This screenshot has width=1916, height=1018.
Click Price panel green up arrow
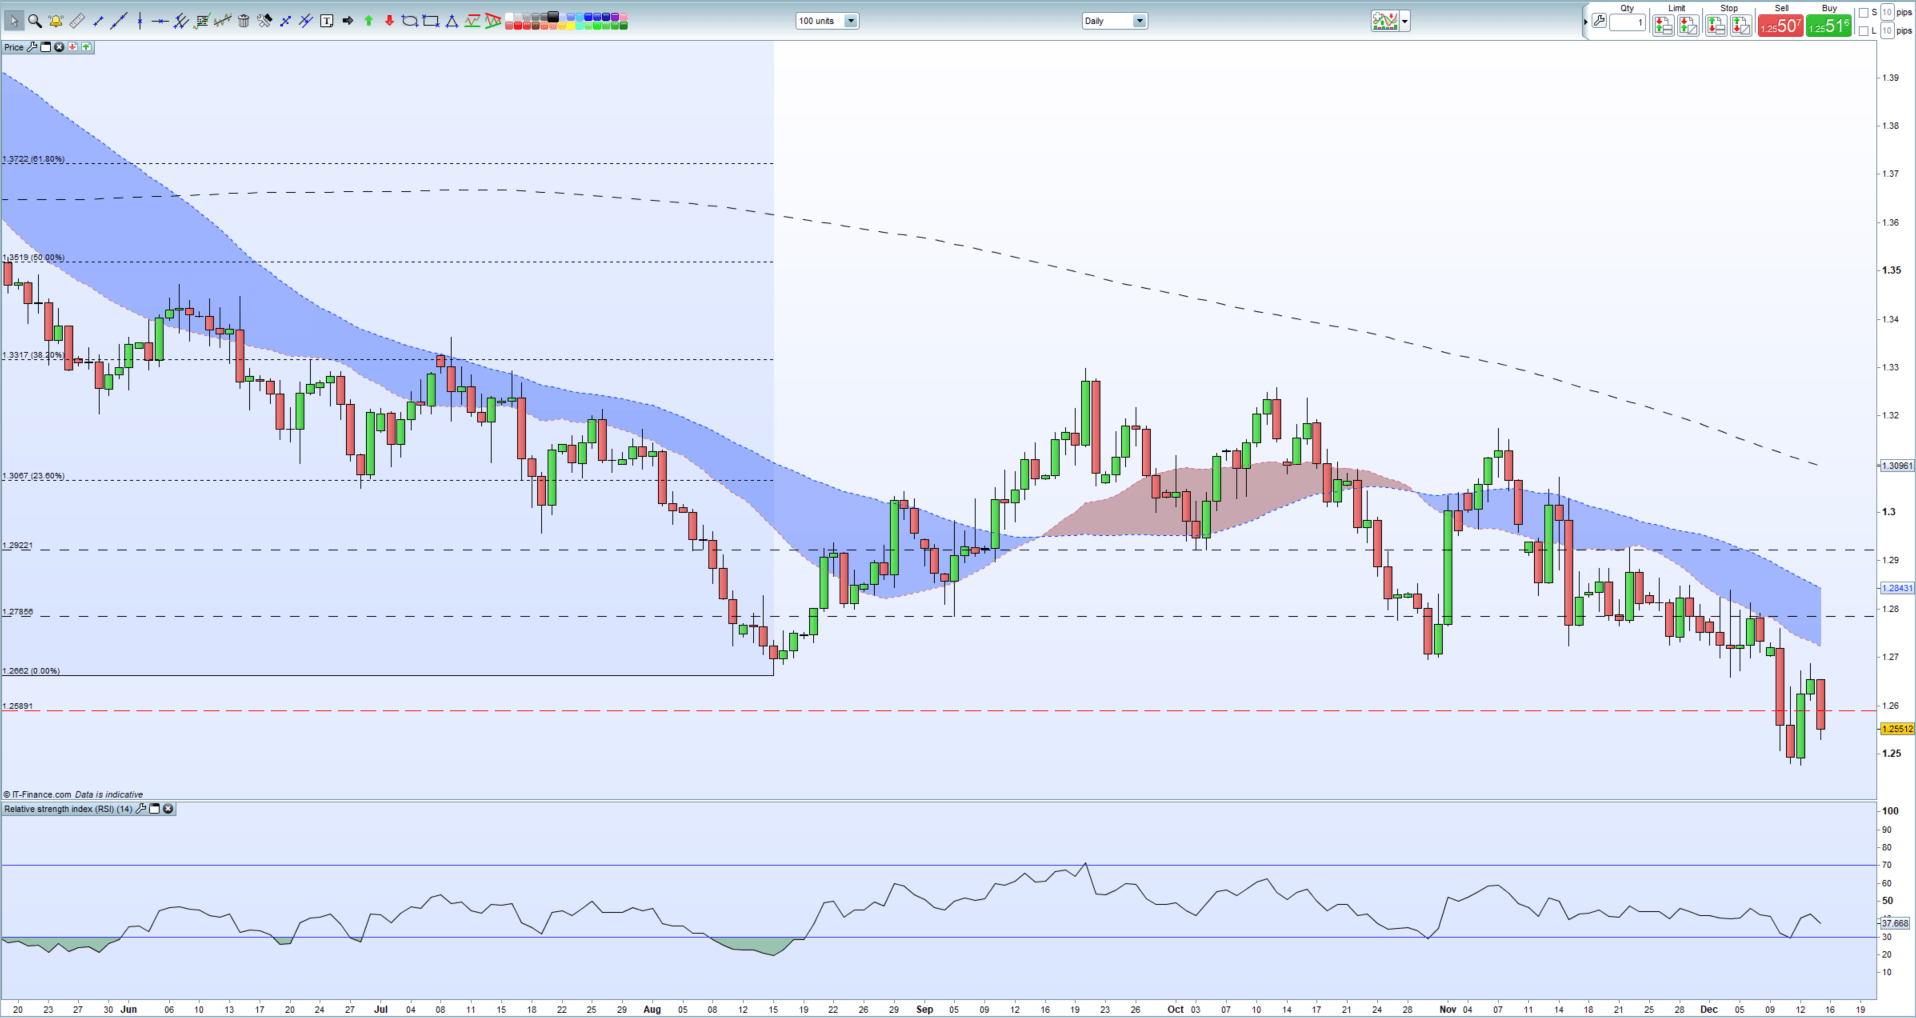[86, 47]
